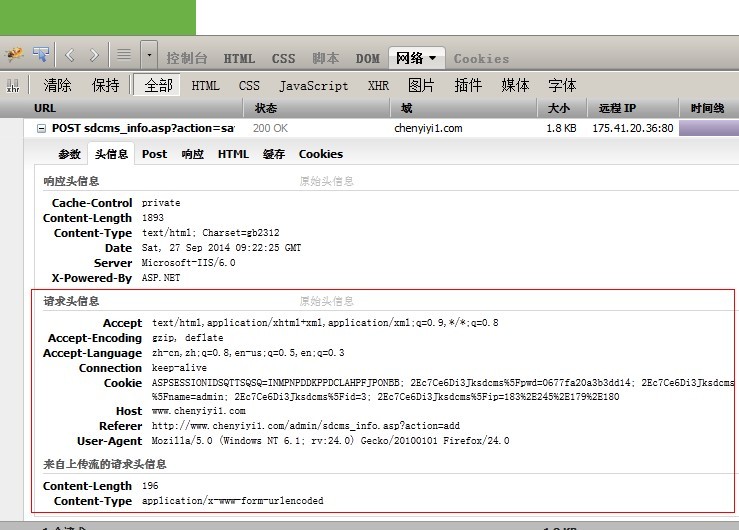Click the back arrow icon
The height and width of the screenshot is (530, 739).
pos(70,55)
